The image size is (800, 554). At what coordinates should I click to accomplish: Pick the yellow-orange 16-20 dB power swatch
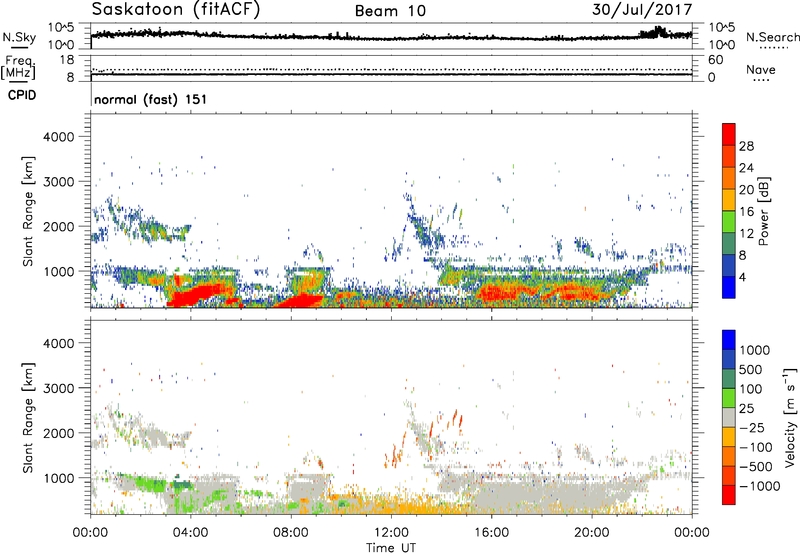729,199
